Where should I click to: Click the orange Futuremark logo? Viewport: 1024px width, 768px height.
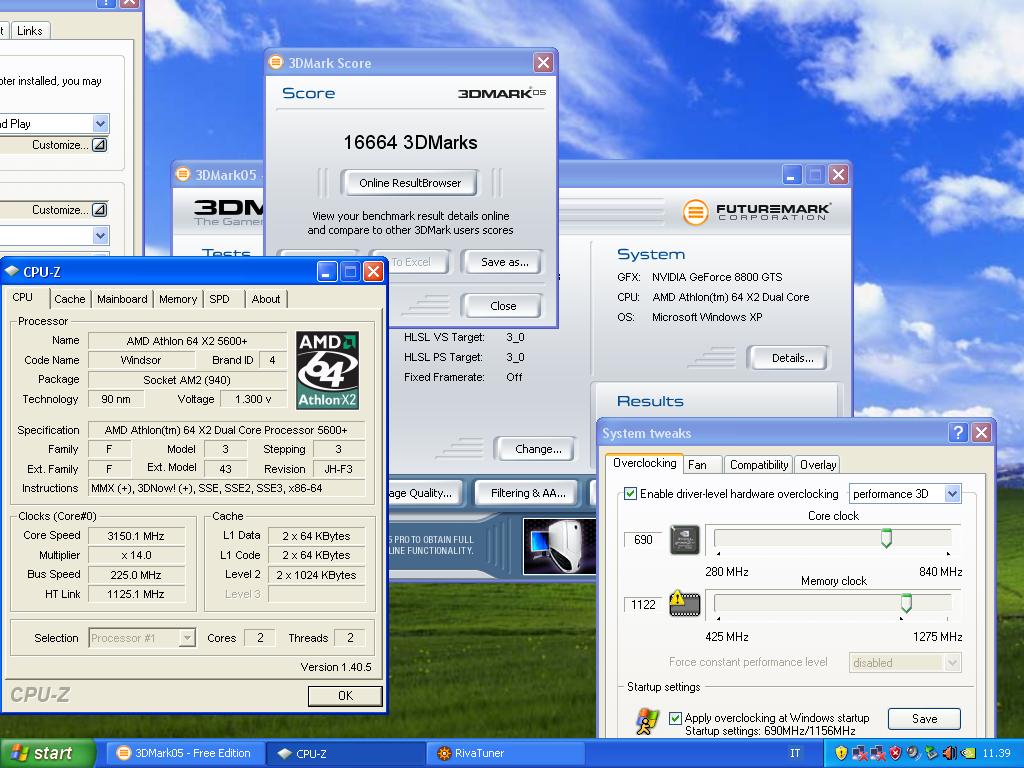click(x=696, y=212)
